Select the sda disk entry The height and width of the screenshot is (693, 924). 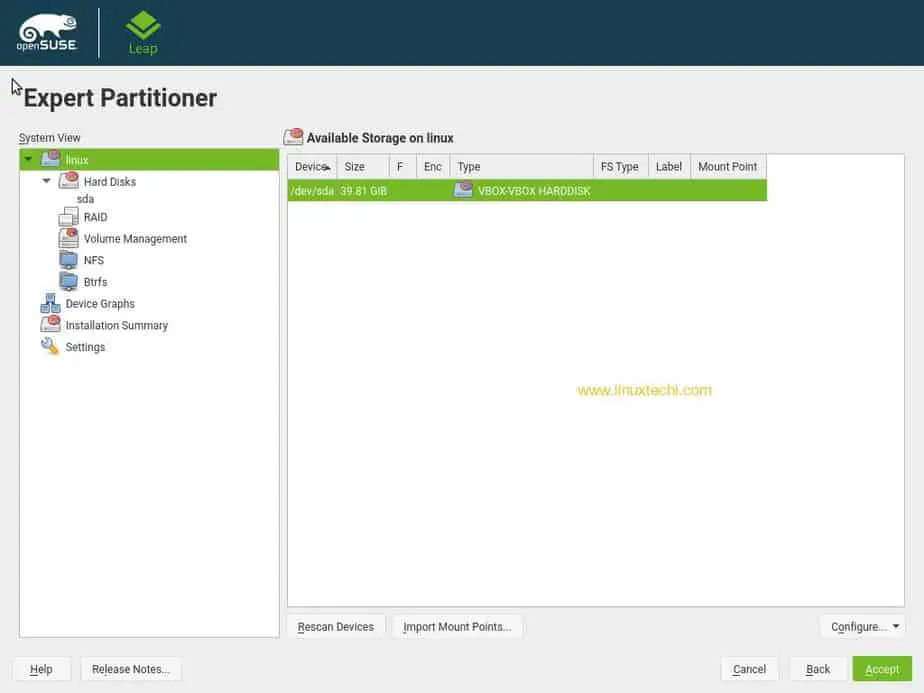click(85, 199)
